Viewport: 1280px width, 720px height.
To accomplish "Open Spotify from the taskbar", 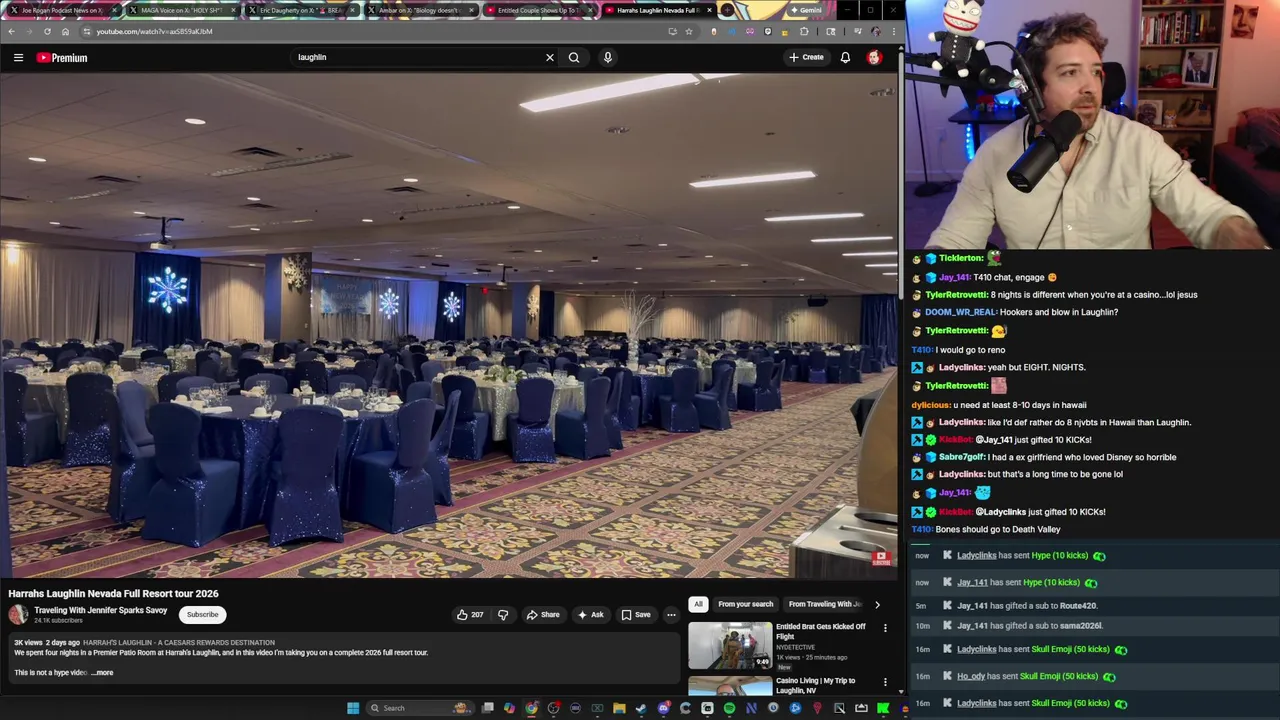I will (x=729, y=708).
